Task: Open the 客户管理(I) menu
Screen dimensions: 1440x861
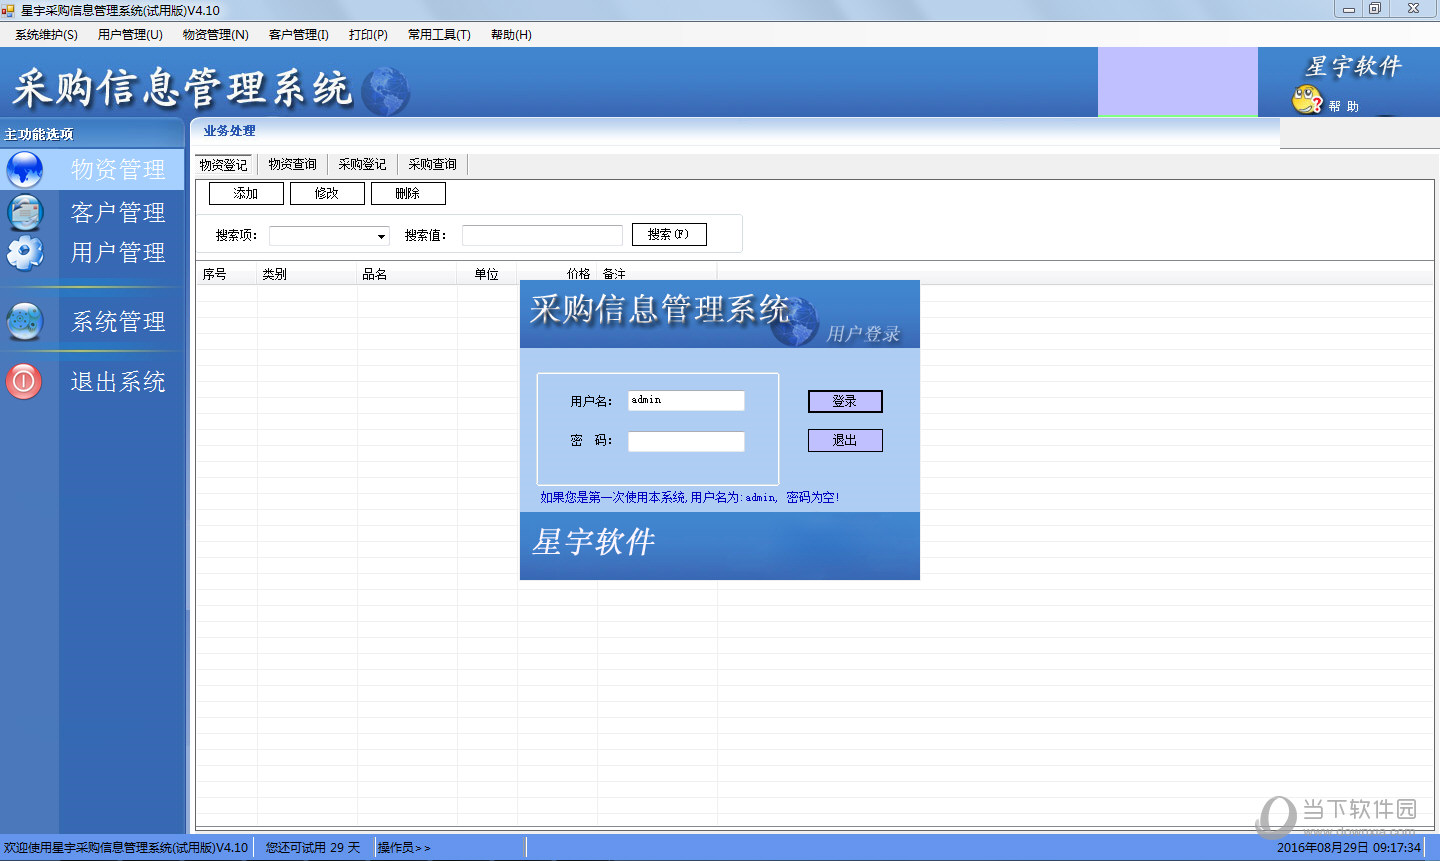Action: pyautogui.click(x=299, y=35)
